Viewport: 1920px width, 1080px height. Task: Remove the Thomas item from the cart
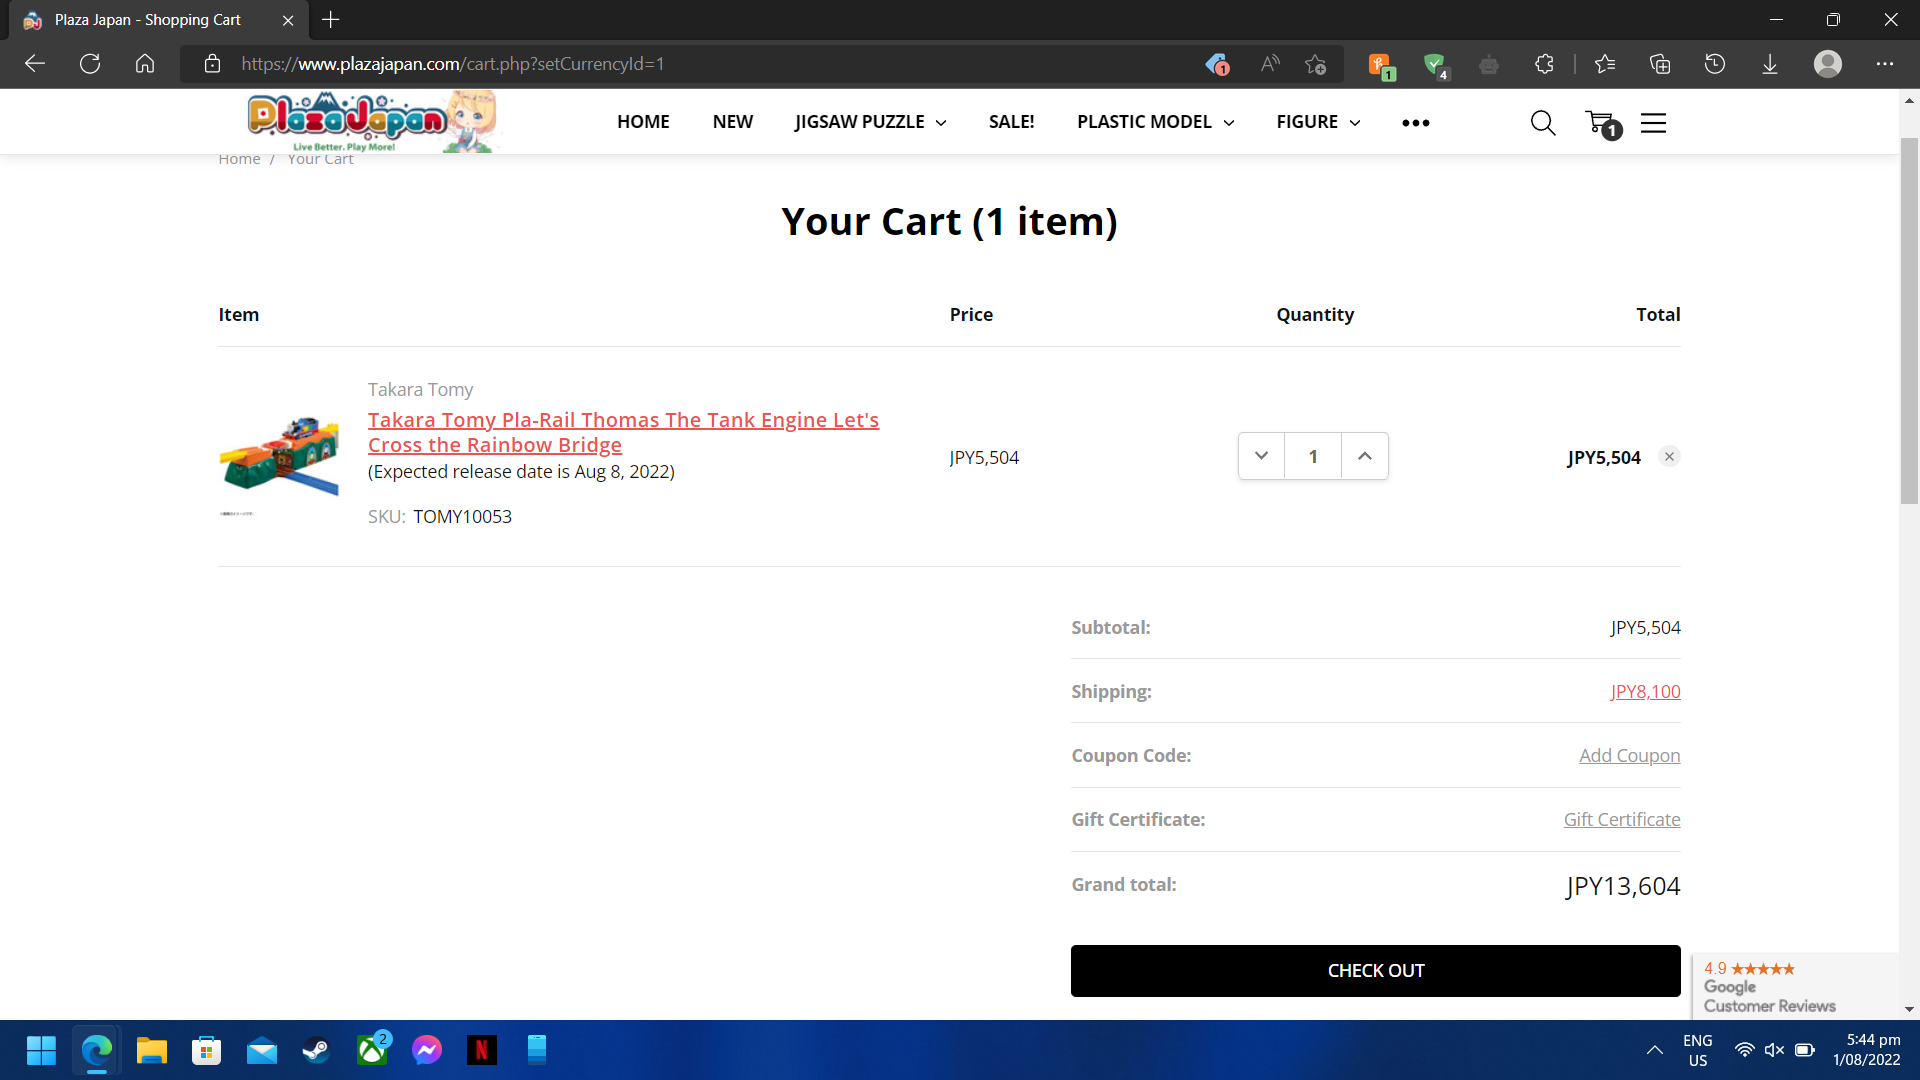[1669, 457]
